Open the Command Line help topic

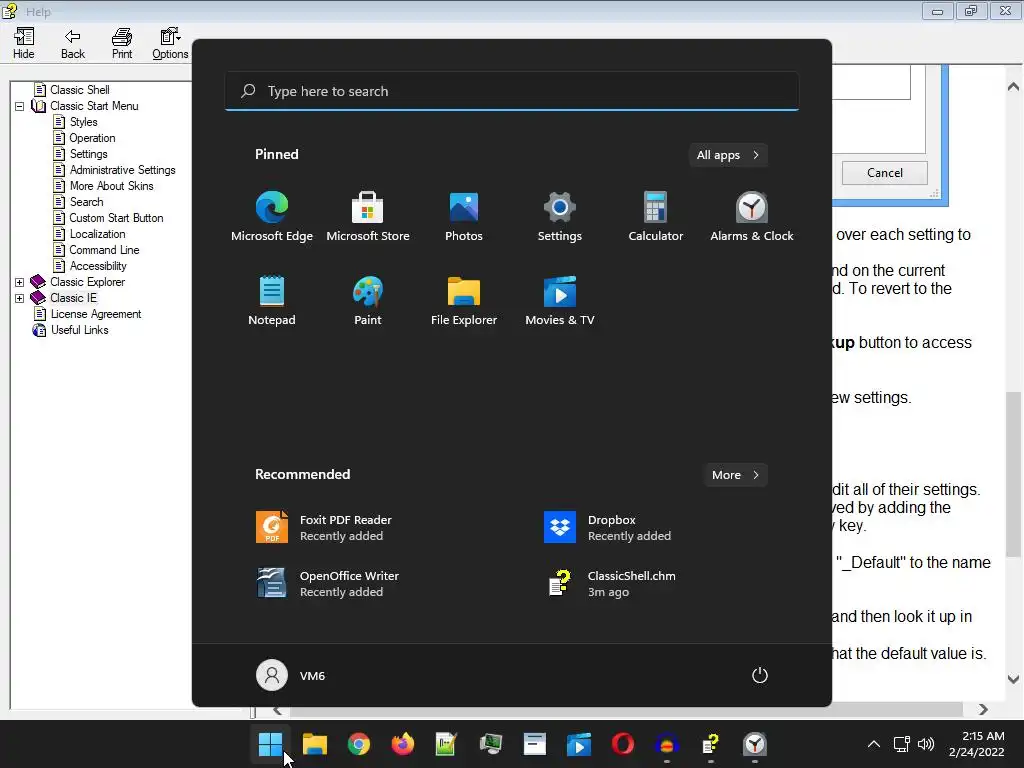pos(104,249)
